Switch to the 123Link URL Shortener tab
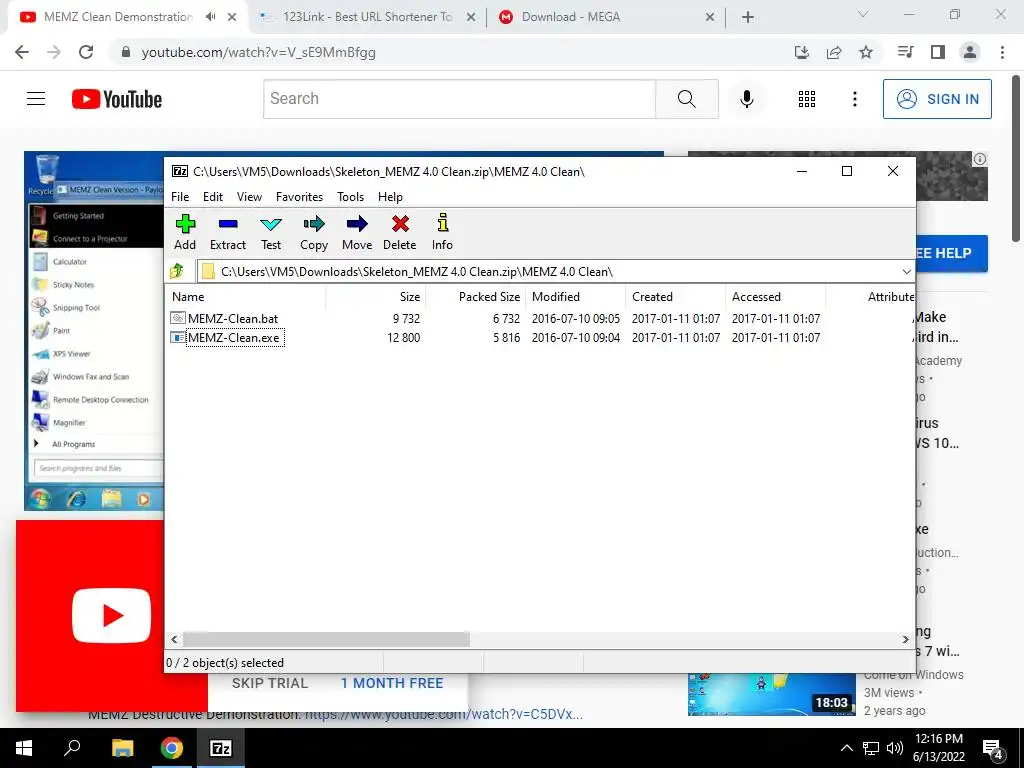 coord(366,17)
